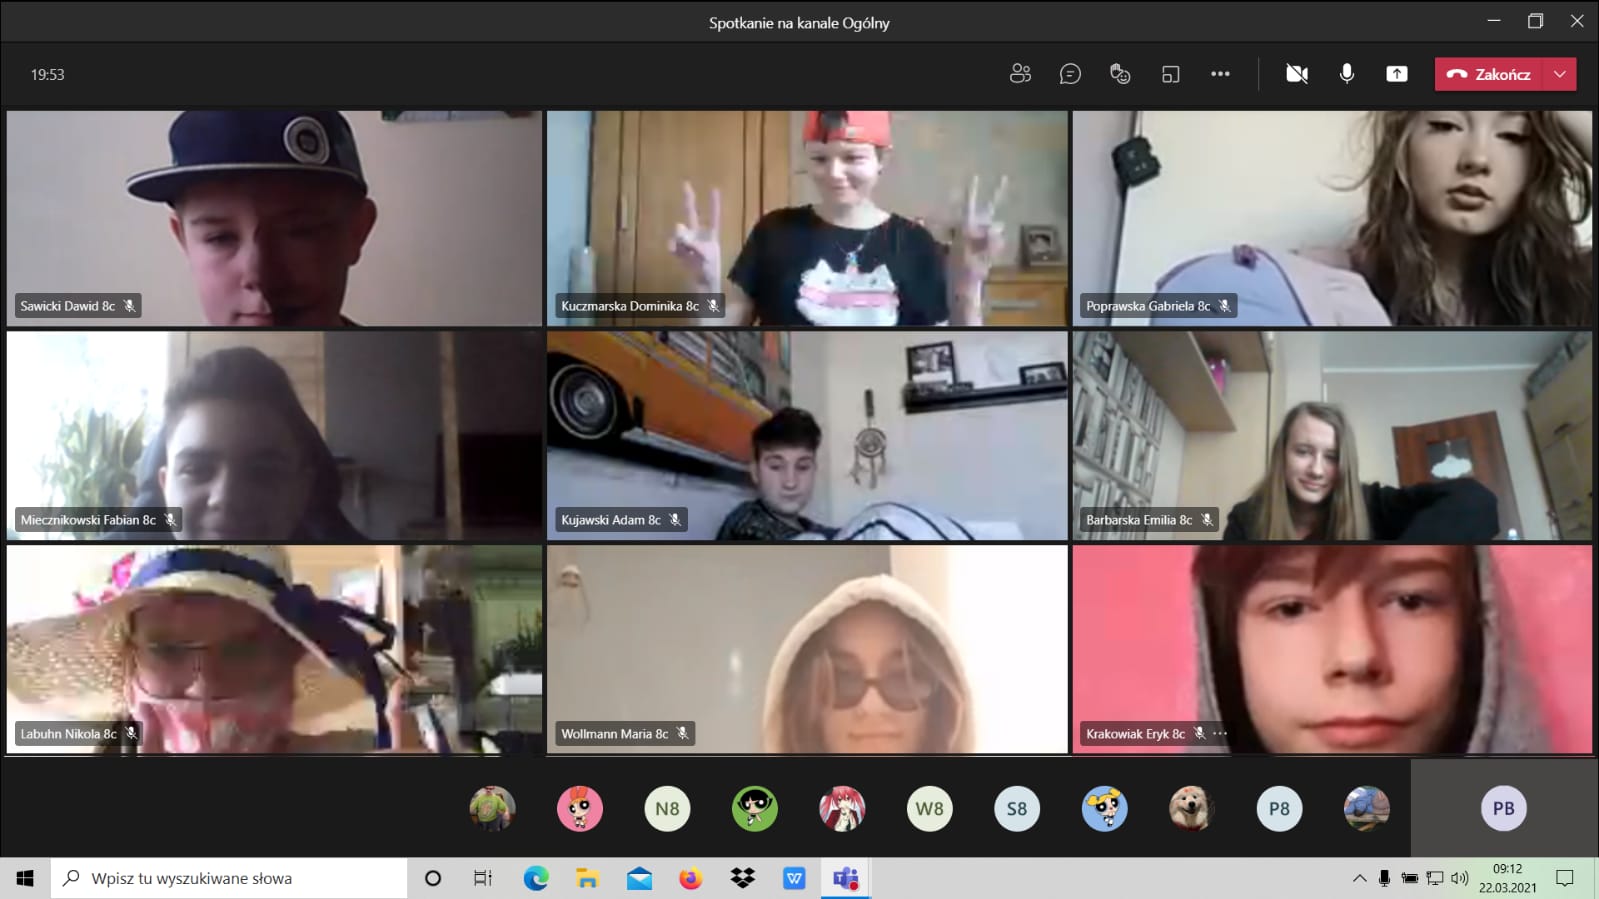Open the share content tray
This screenshot has height=899, width=1599.
point(1397,74)
